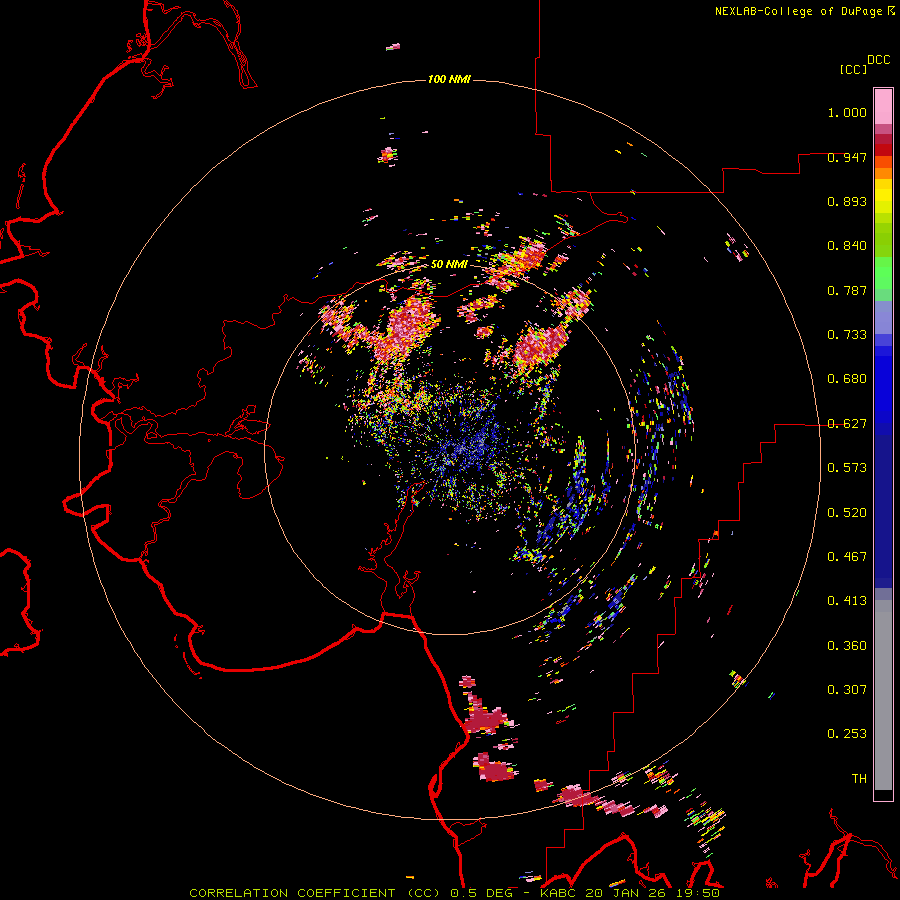Click the DCC label above the color scale

pyautogui.click(x=879, y=60)
